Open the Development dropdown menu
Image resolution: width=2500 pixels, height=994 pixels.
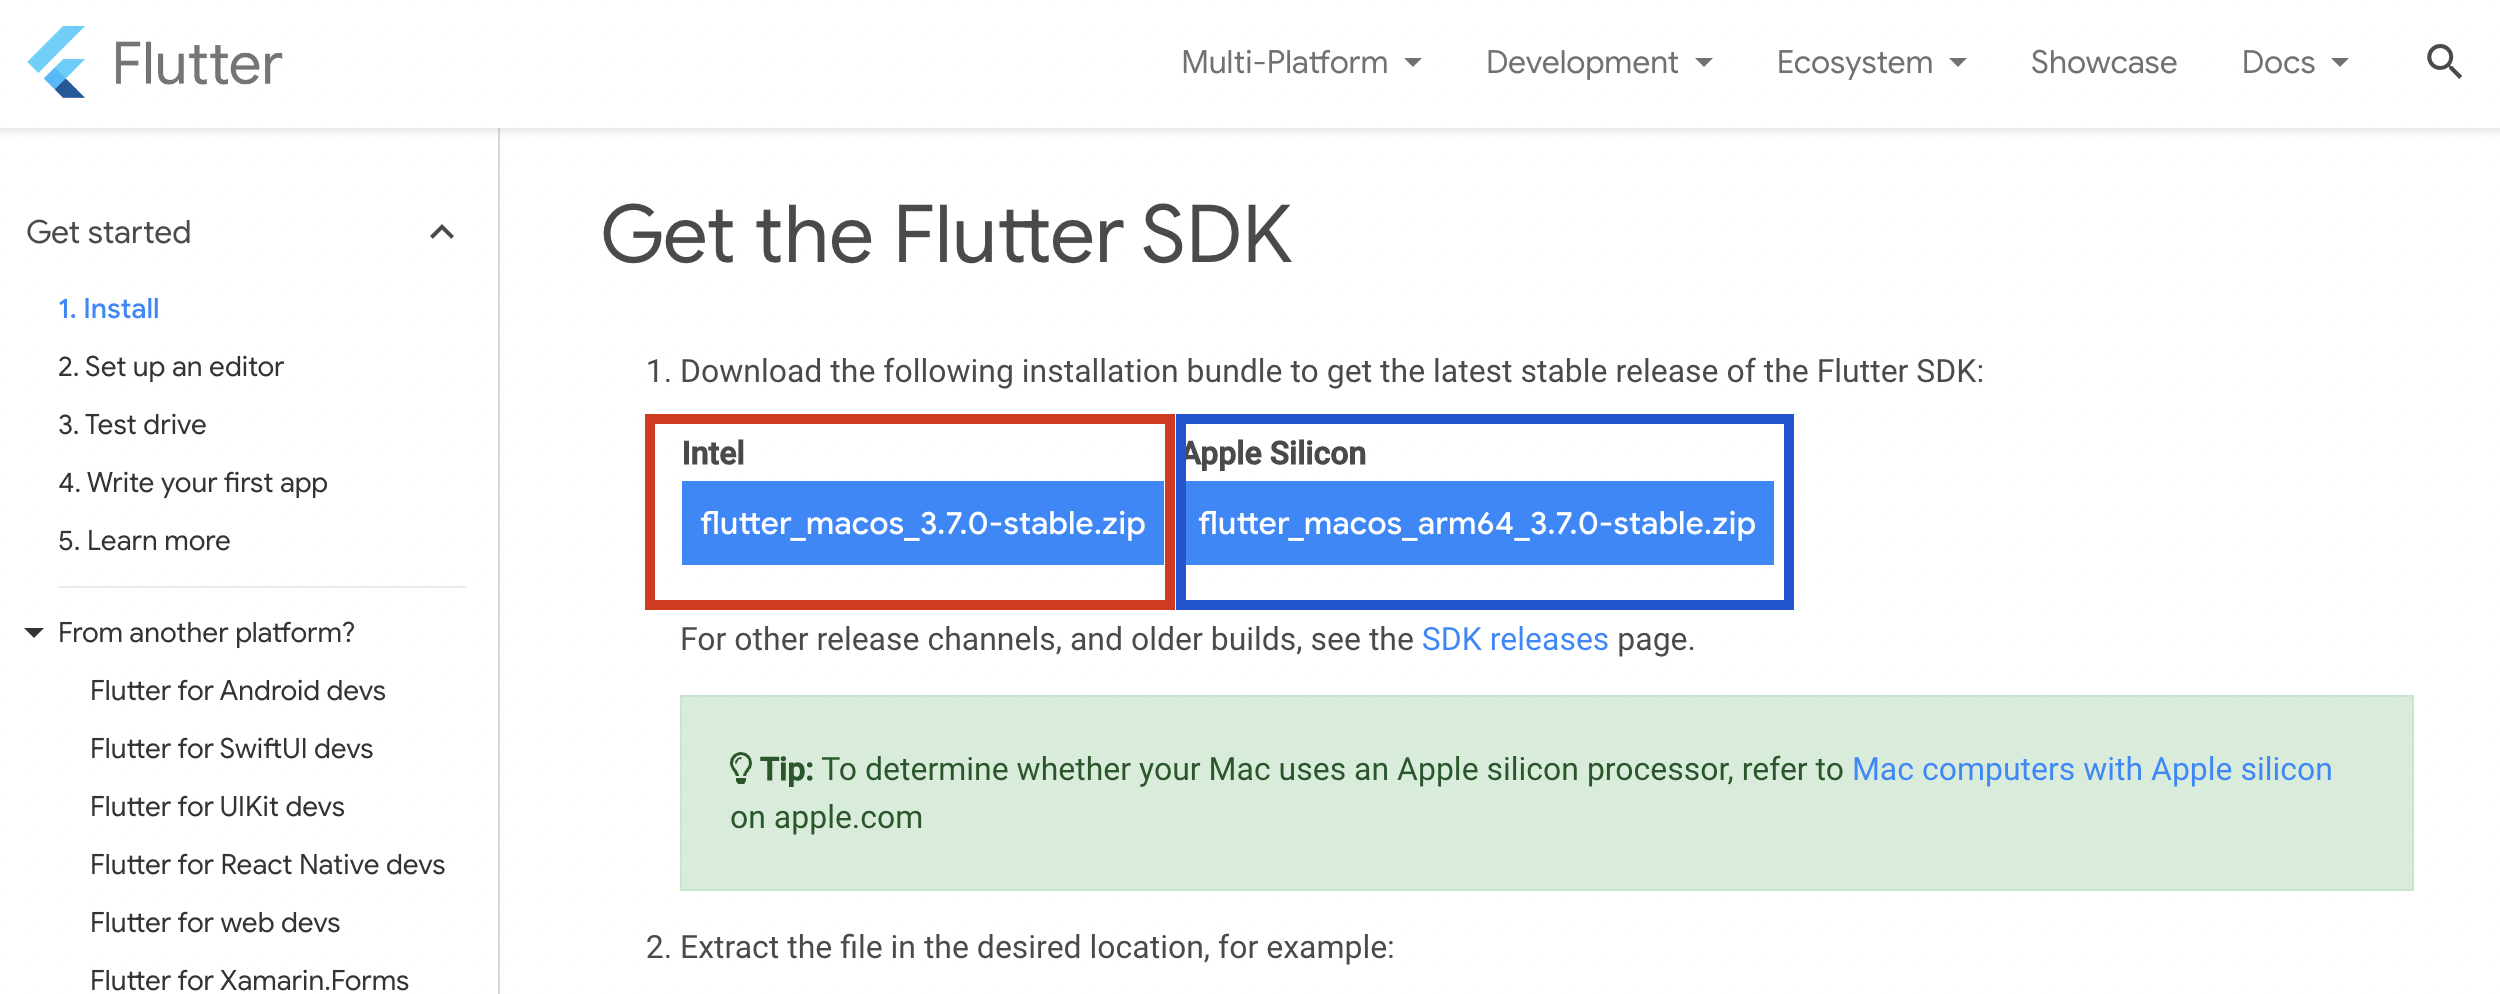[x=1599, y=62]
